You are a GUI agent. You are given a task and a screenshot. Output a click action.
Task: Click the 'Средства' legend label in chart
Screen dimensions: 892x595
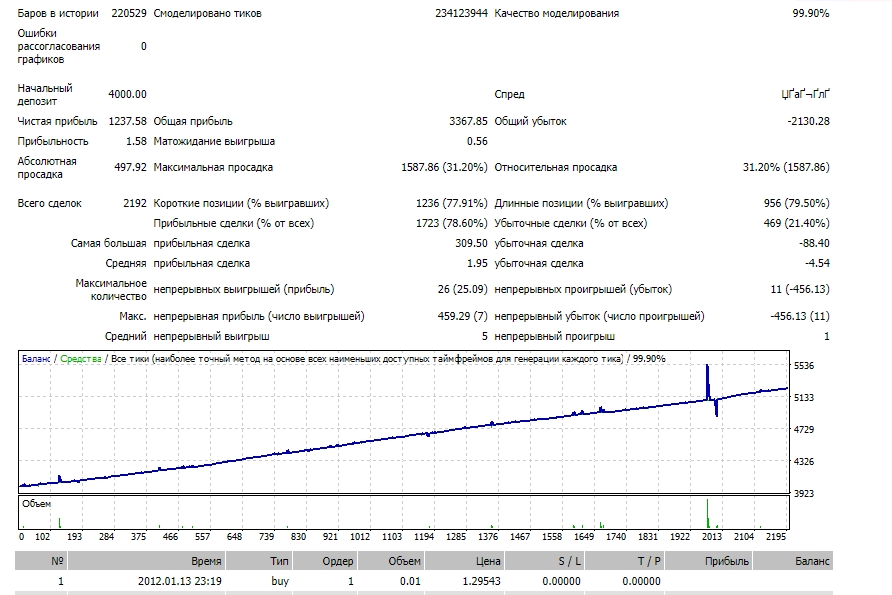coord(81,359)
